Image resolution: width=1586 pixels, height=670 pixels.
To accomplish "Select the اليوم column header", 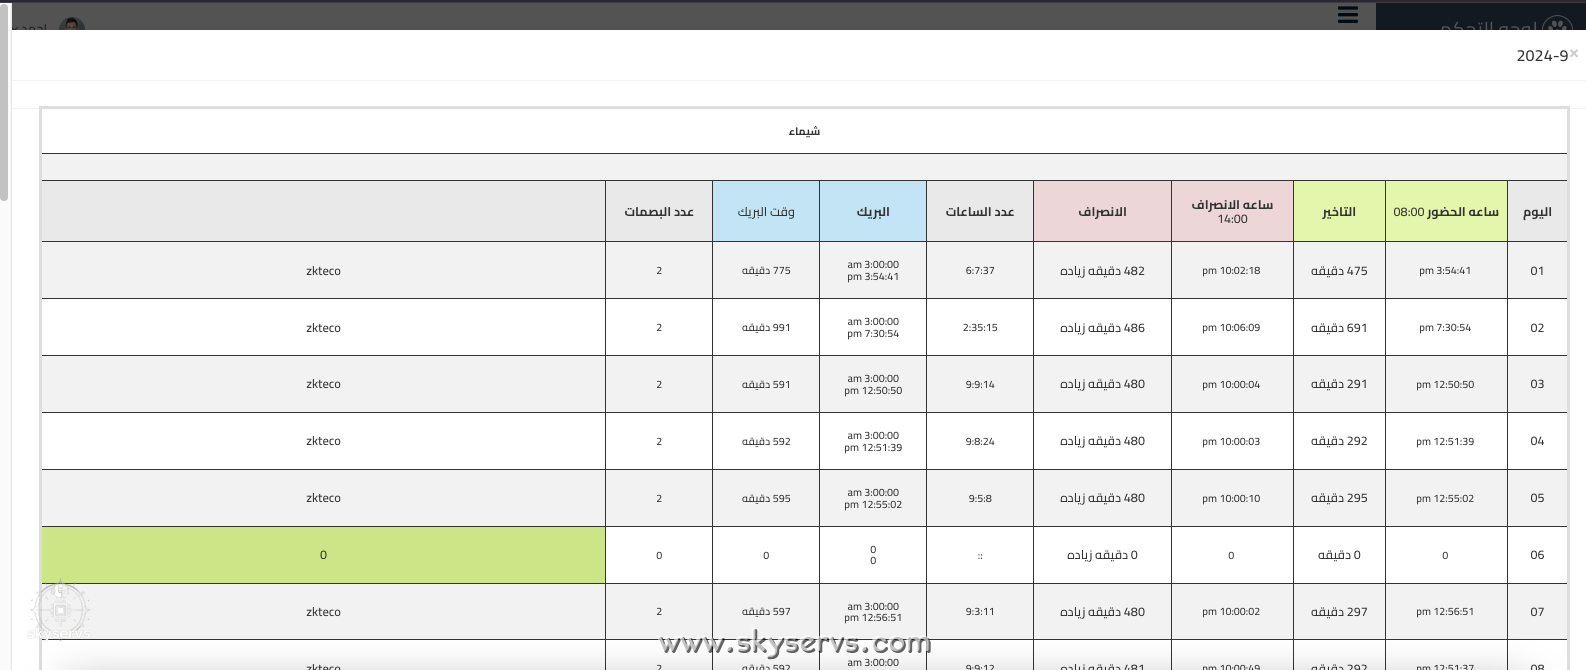I will pyautogui.click(x=1537, y=212).
